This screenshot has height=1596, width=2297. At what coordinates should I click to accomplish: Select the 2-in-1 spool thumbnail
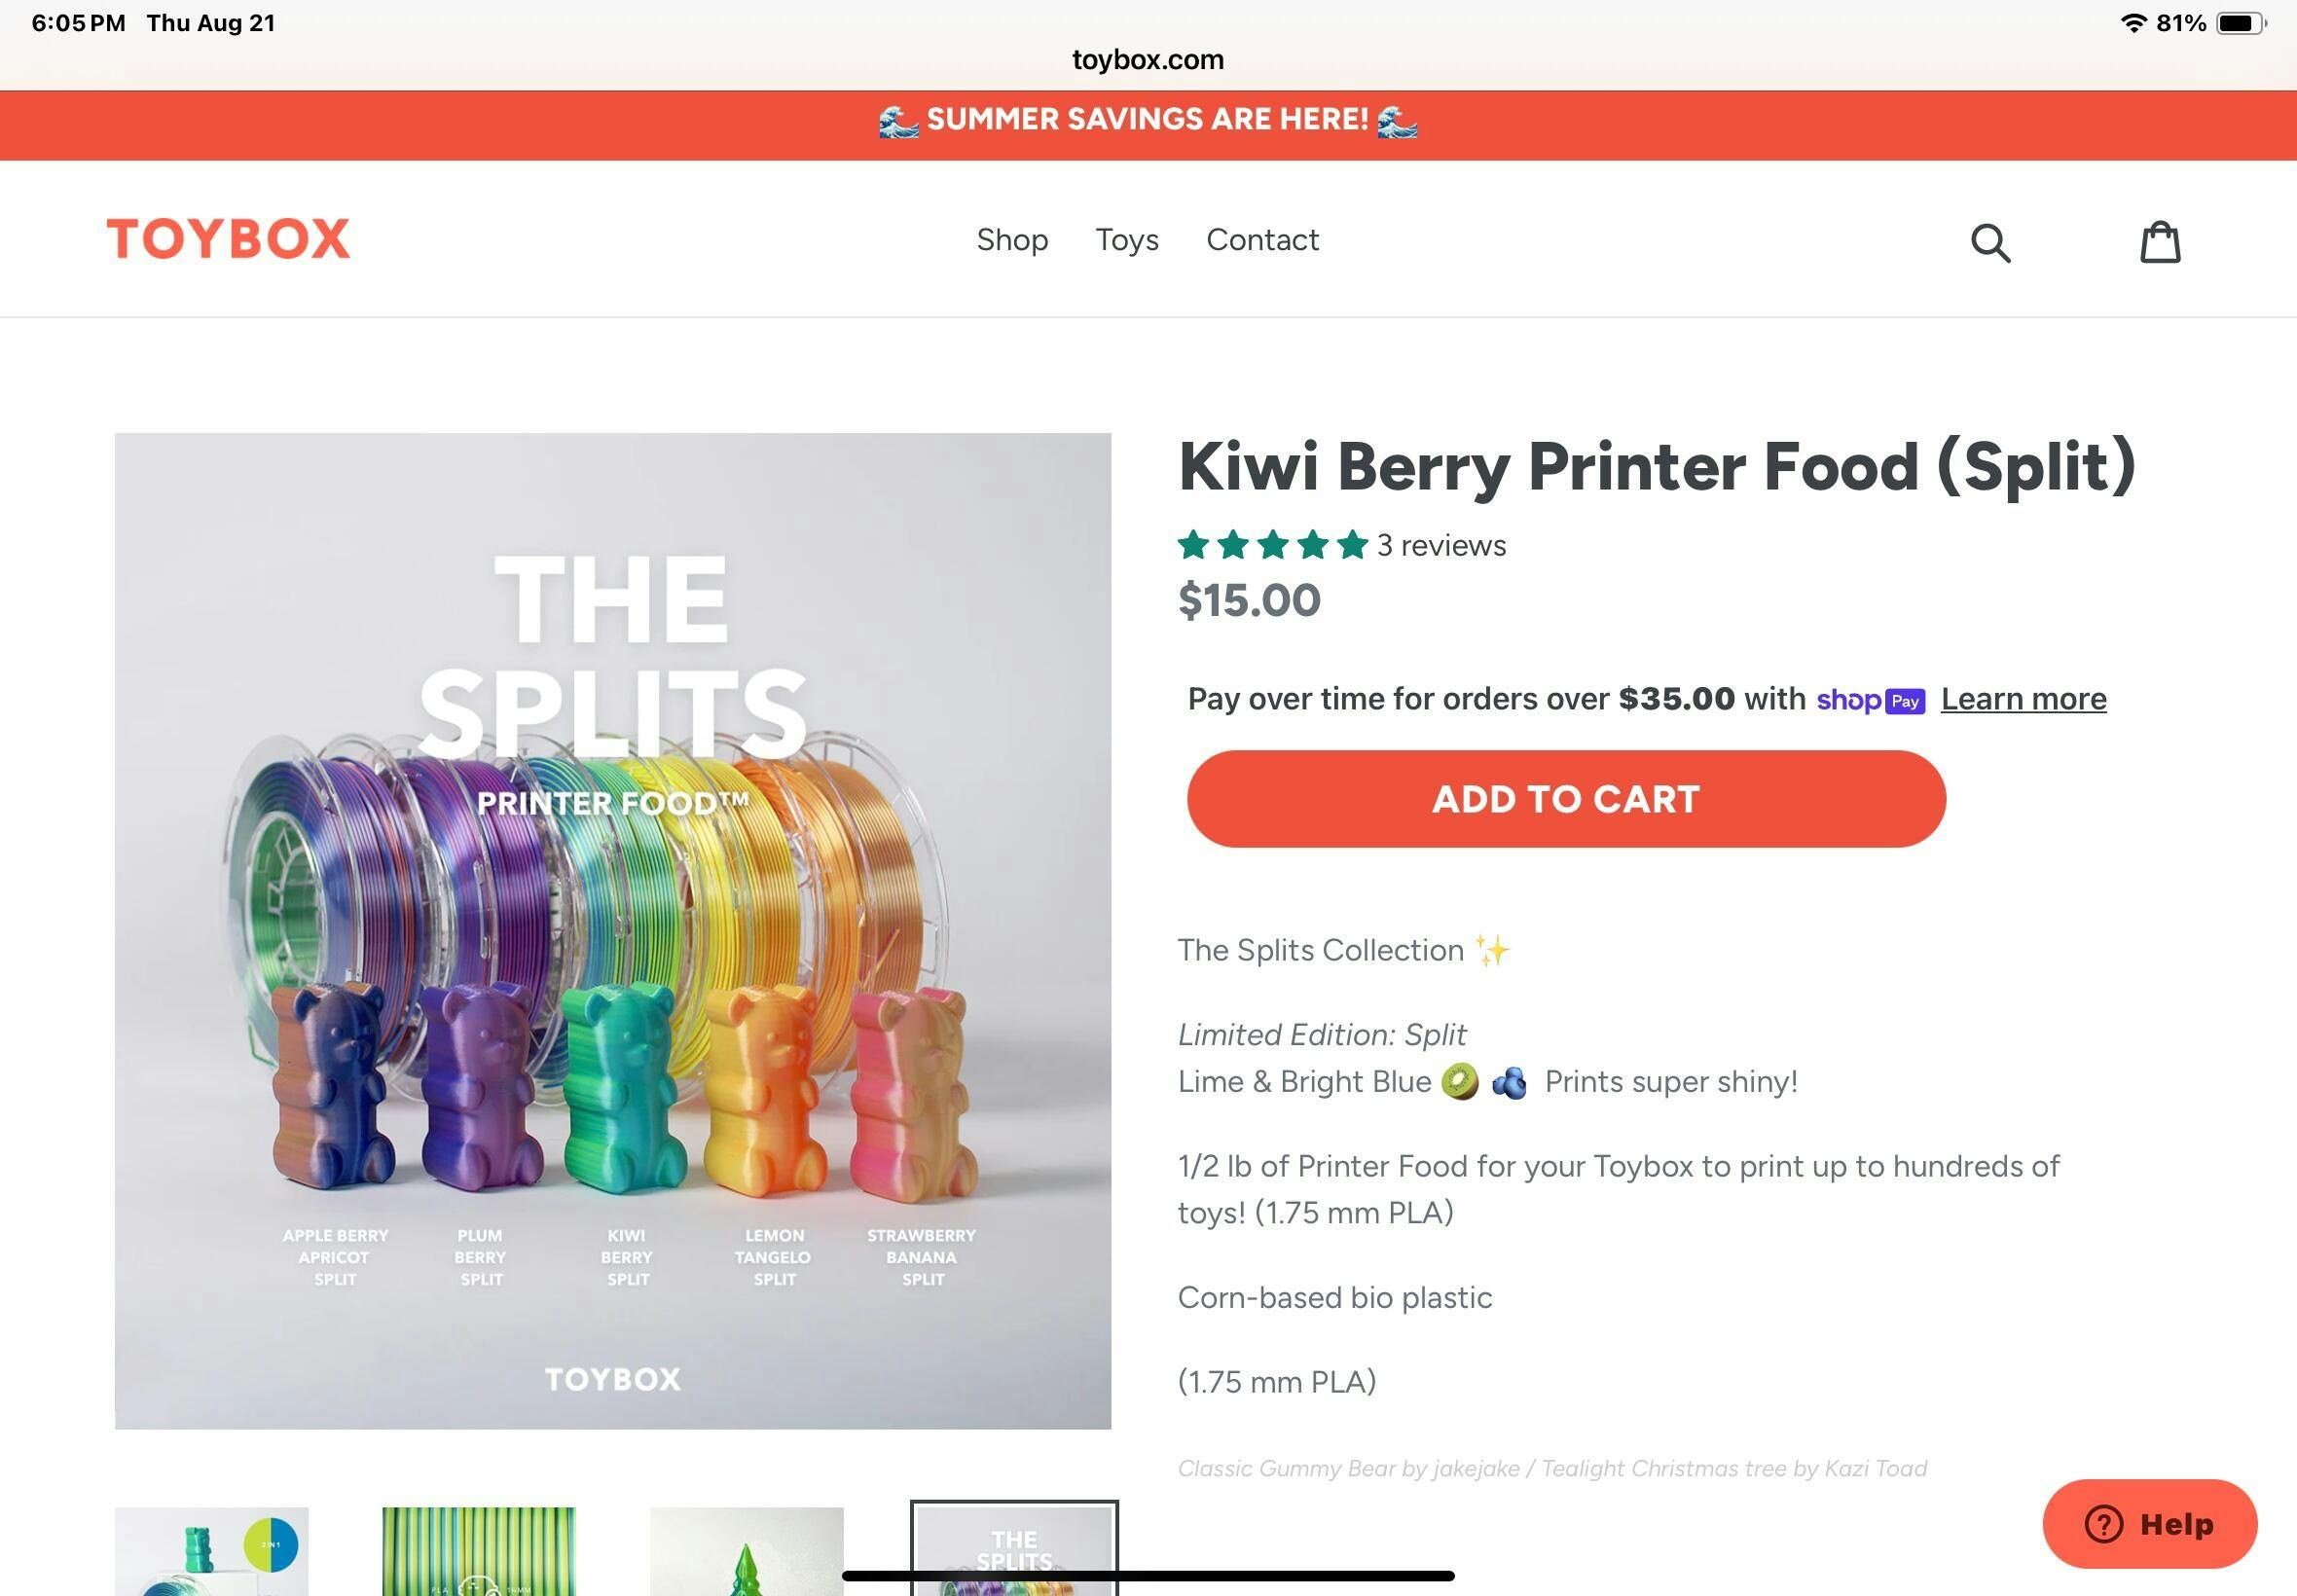pos(212,1551)
